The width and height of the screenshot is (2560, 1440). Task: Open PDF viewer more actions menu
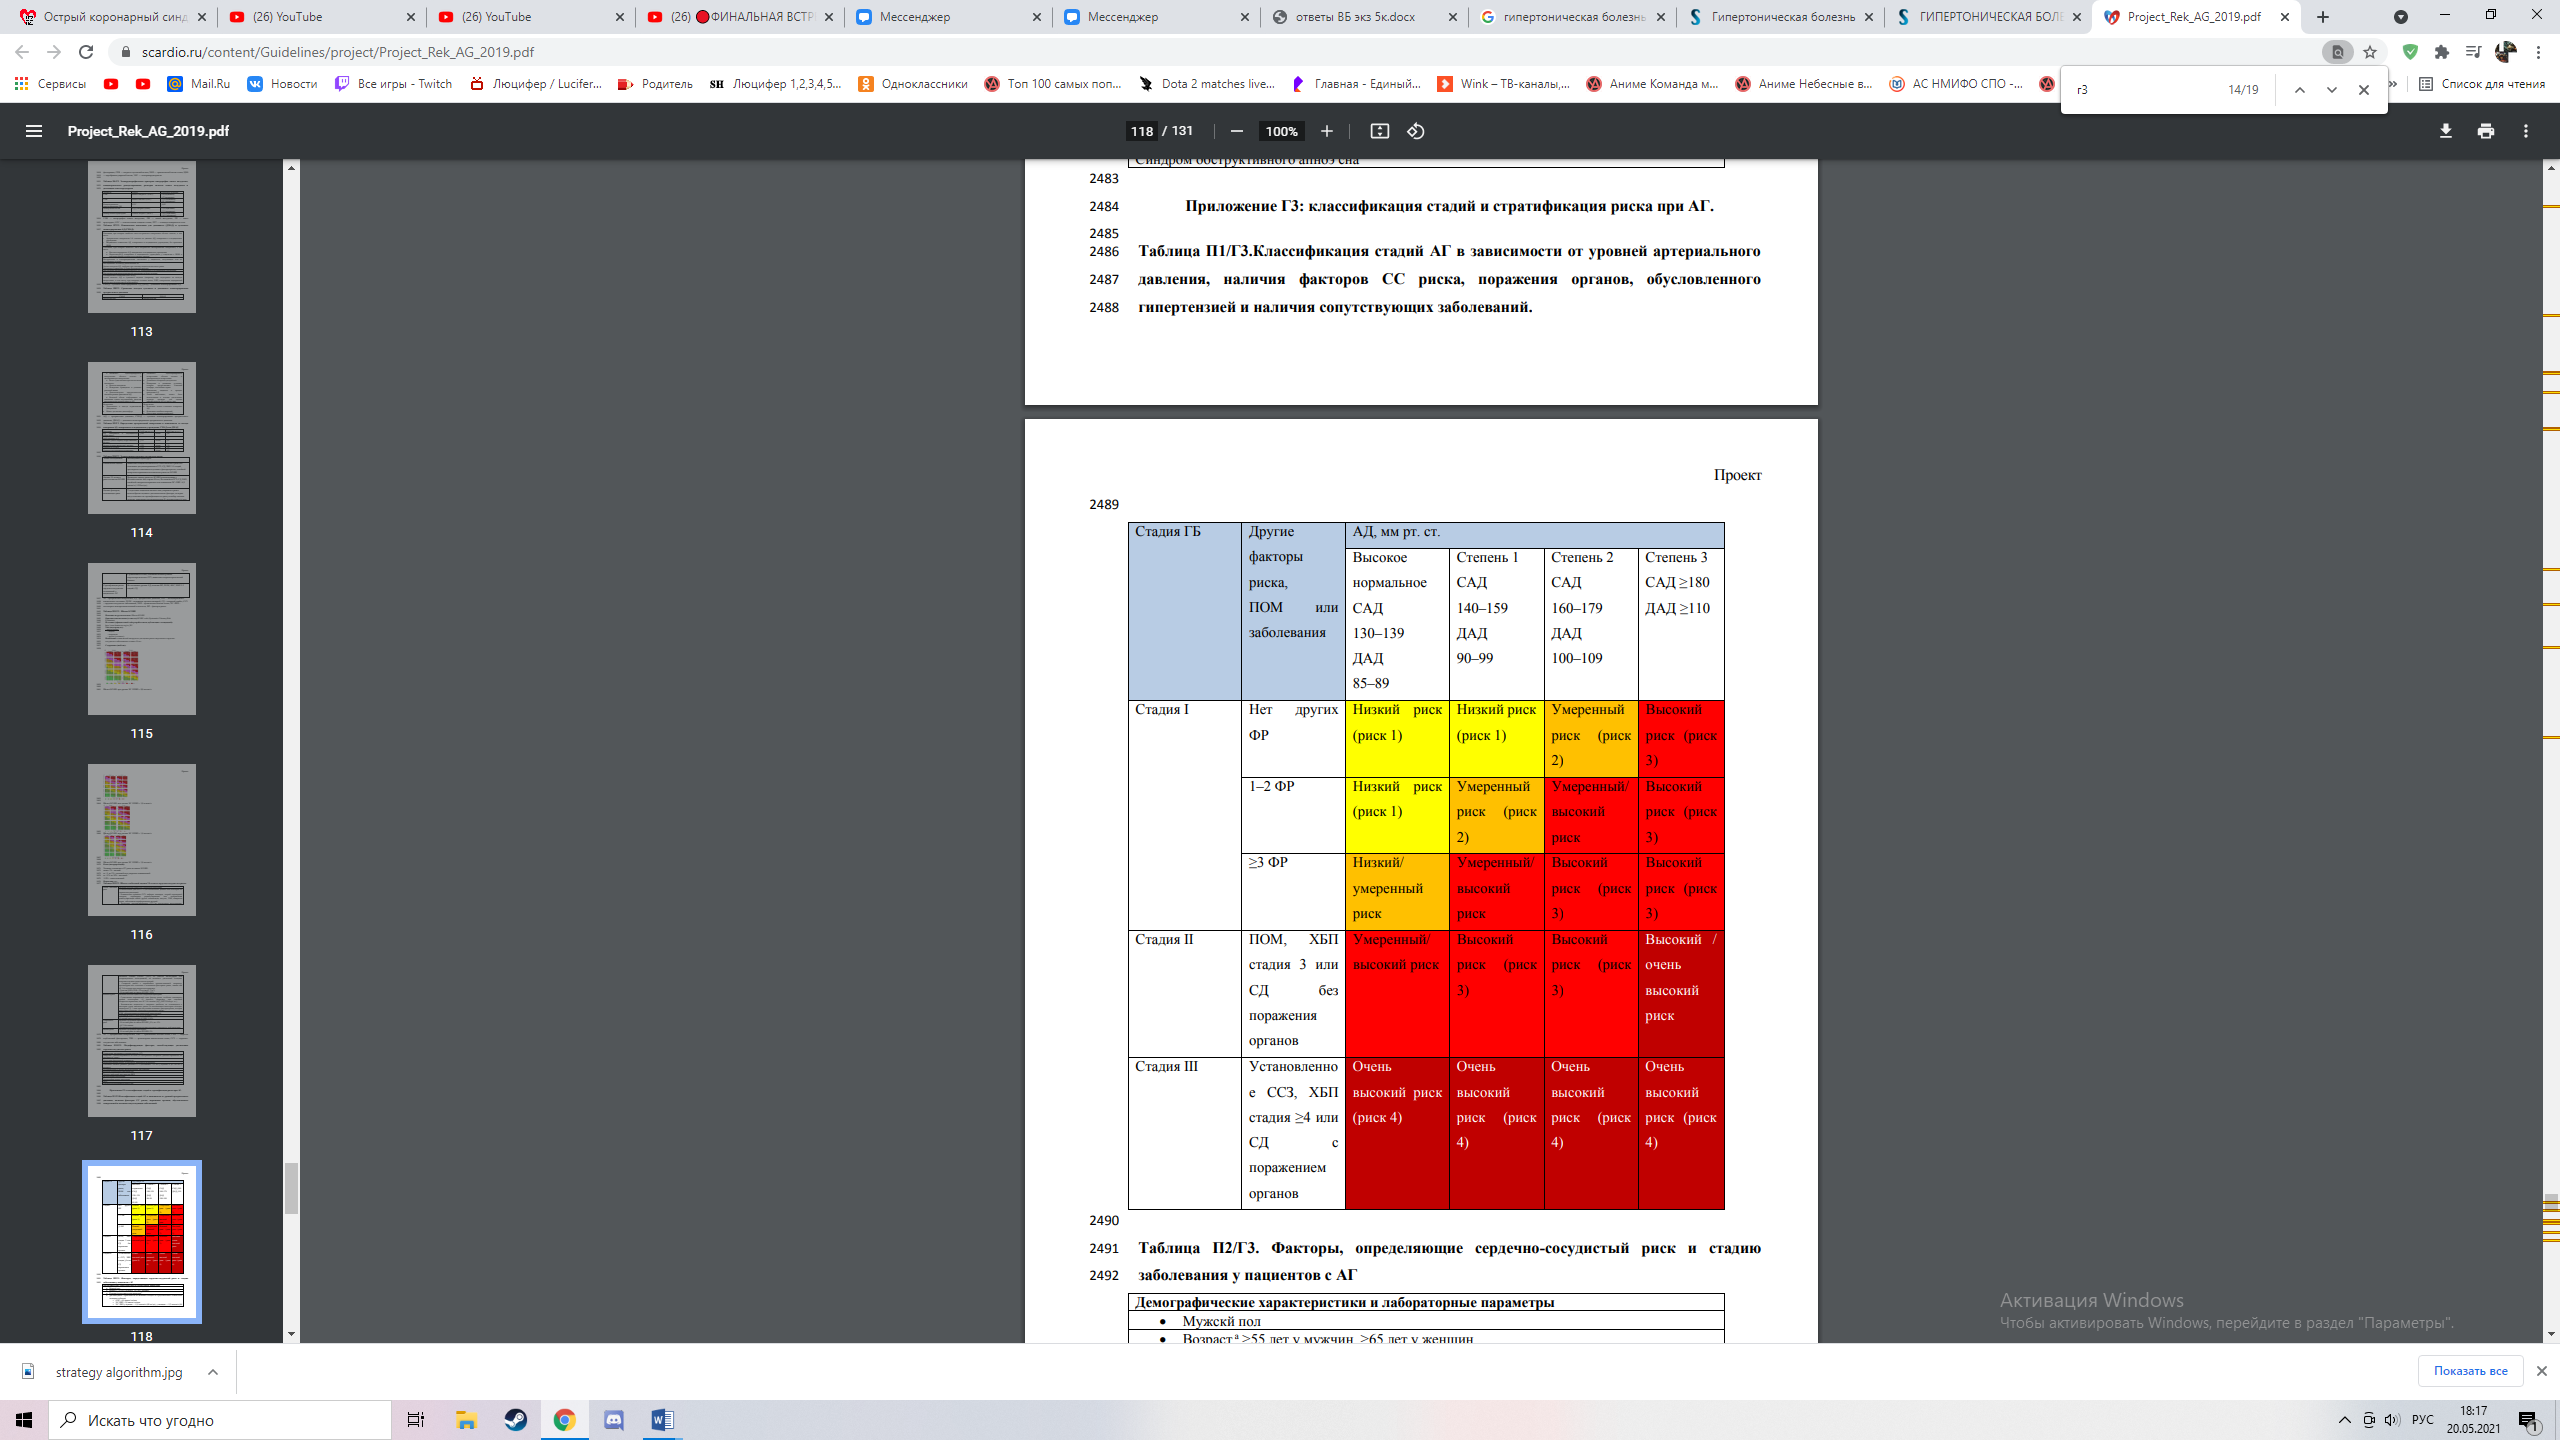tap(2526, 131)
